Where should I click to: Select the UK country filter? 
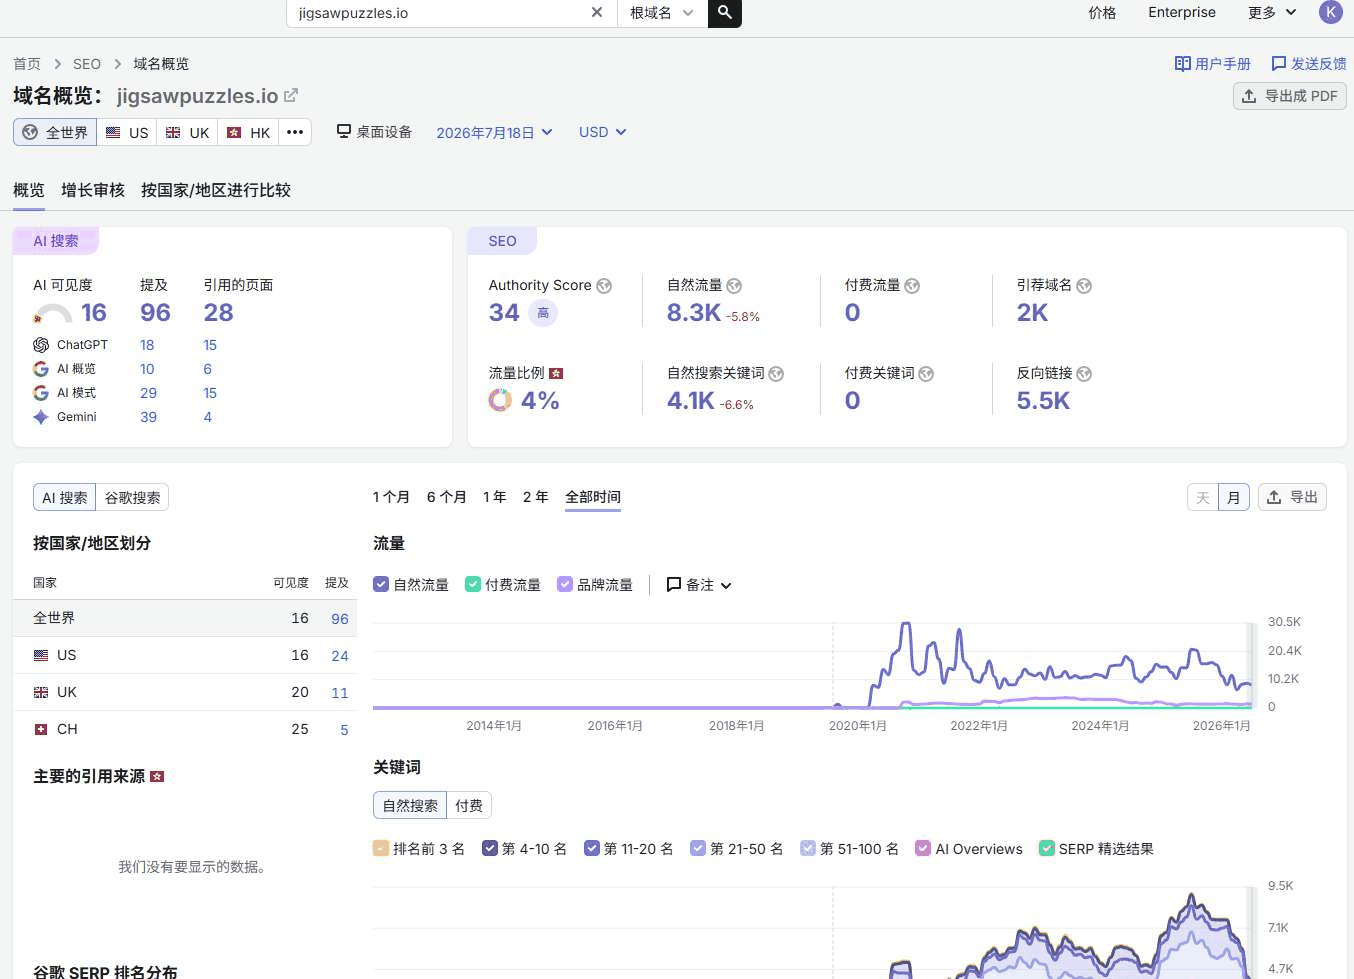pyautogui.click(x=188, y=132)
